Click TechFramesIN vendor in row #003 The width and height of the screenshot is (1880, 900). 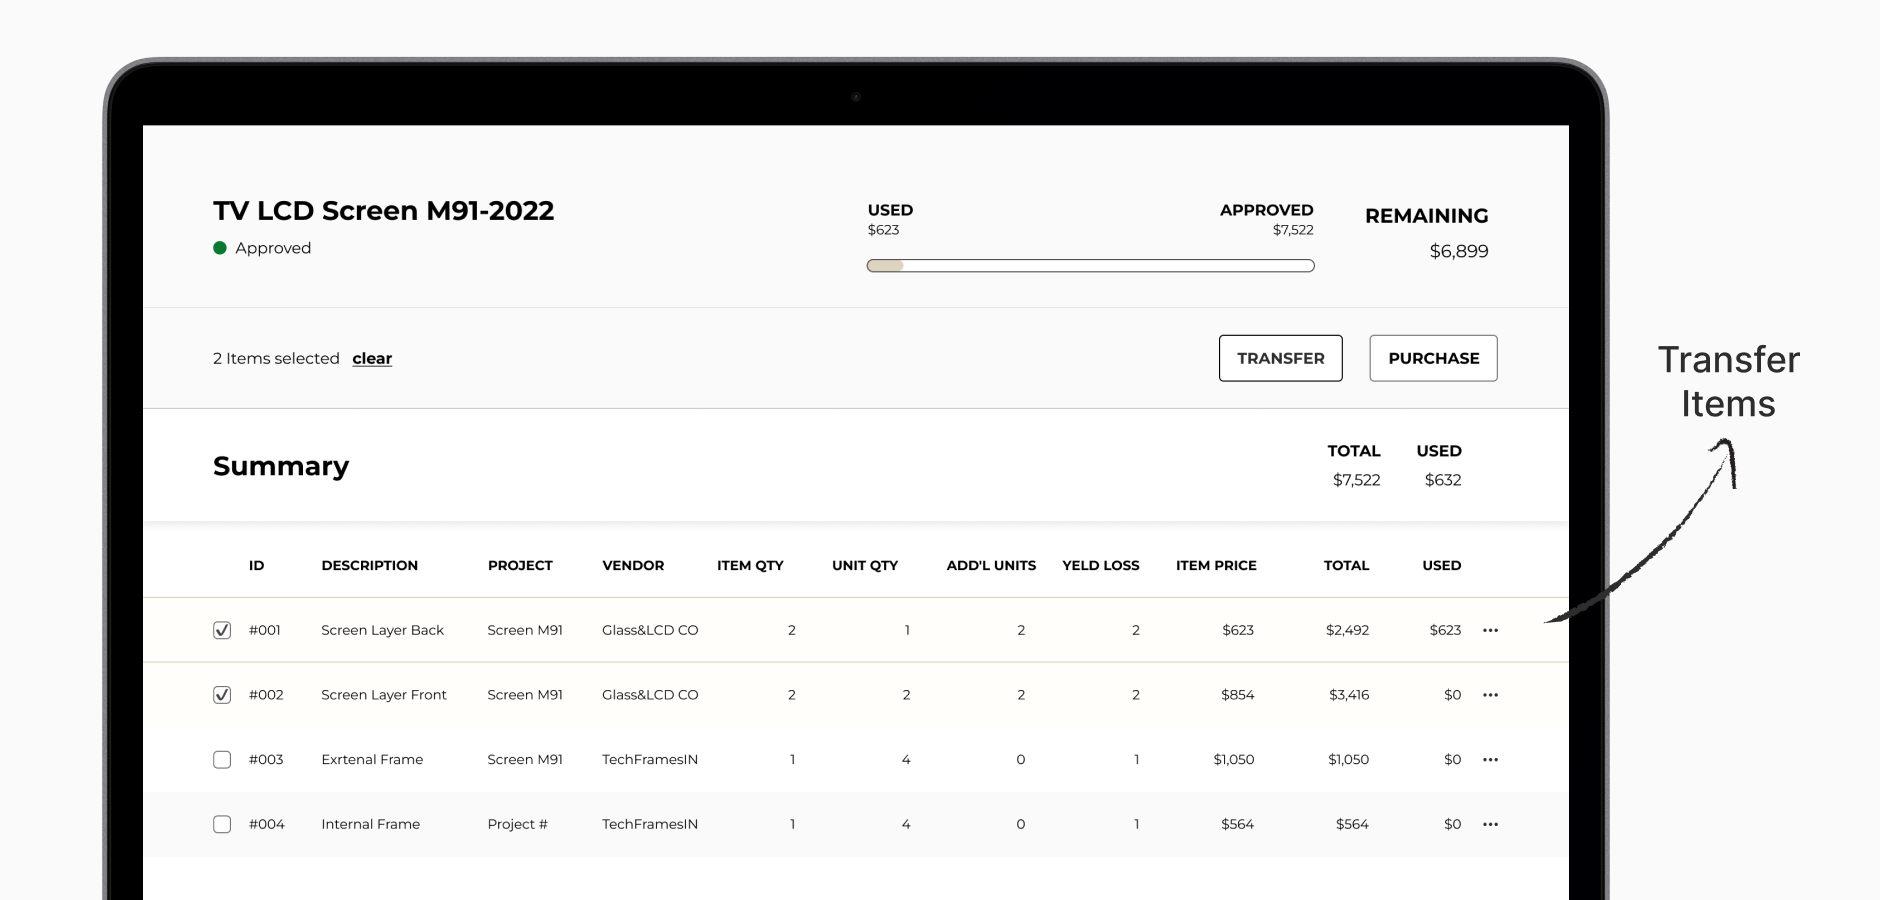[x=650, y=760]
